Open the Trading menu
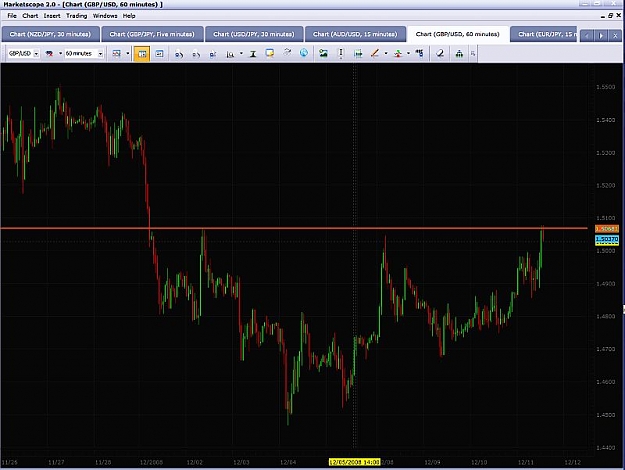This screenshot has height=470, width=625. click(77, 16)
